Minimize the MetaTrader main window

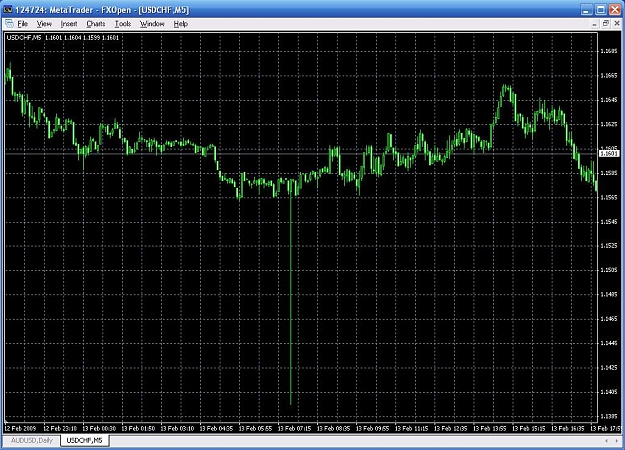click(x=586, y=10)
